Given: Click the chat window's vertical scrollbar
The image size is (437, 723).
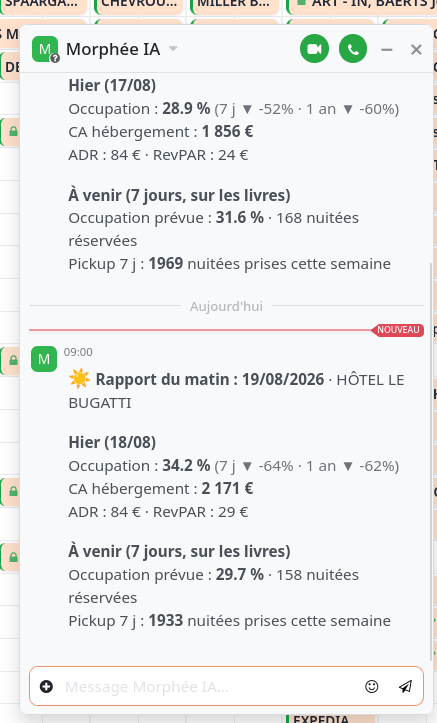Looking at the screenshot, I should tap(431, 461).
